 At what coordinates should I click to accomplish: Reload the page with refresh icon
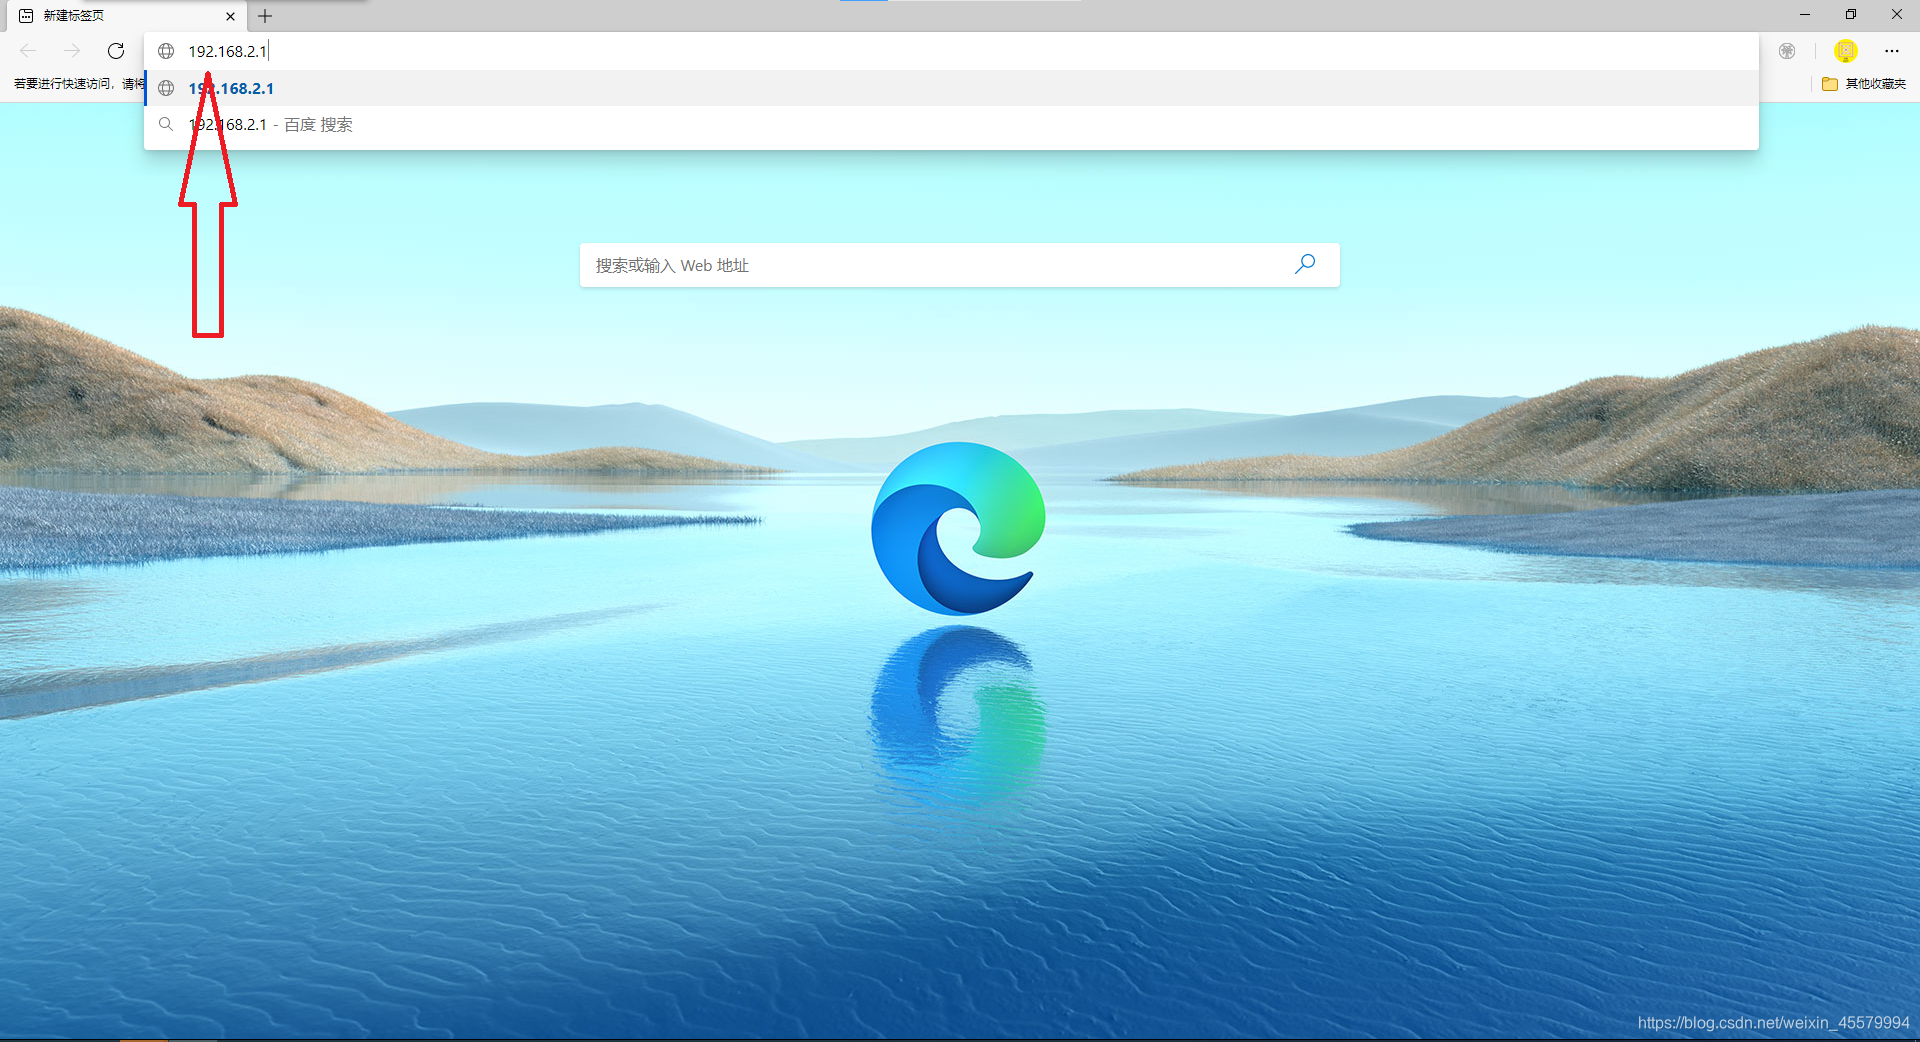[116, 51]
